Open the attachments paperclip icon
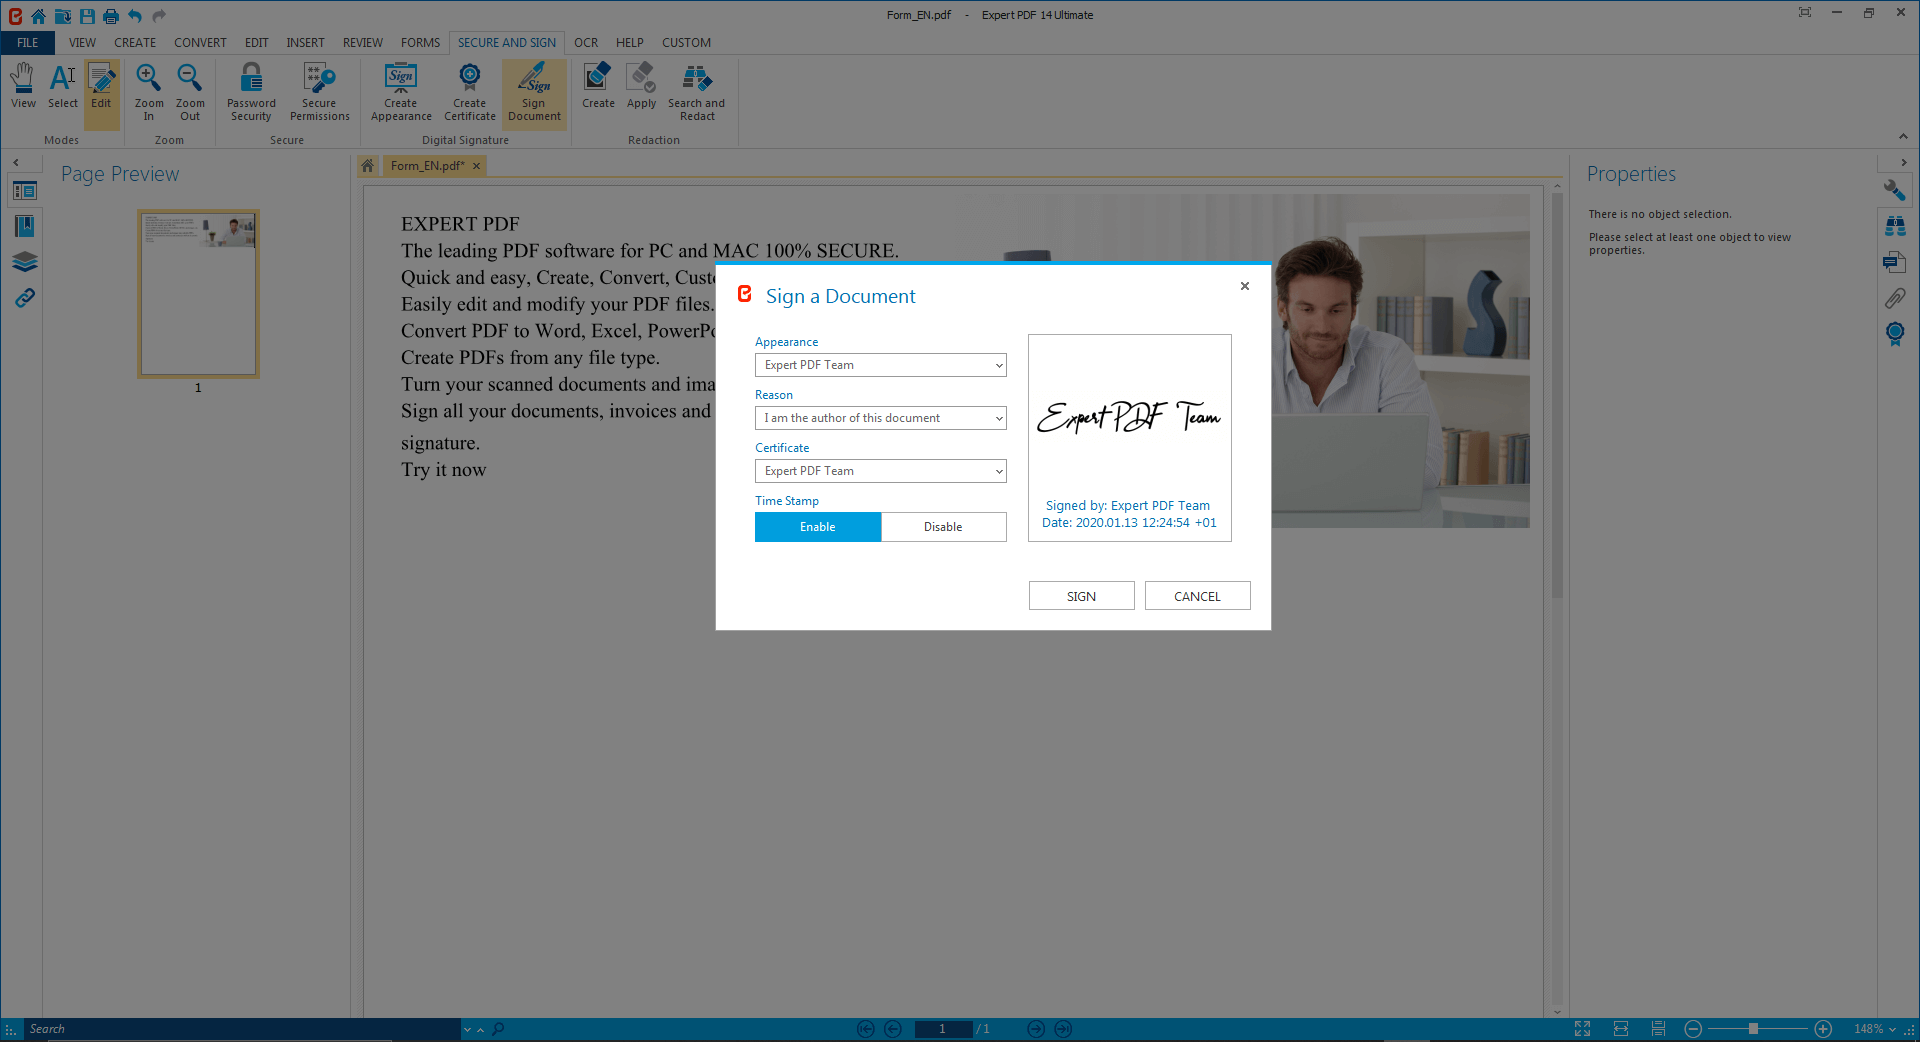Image resolution: width=1920 pixels, height=1042 pixels. click(x=1895, y=298)
